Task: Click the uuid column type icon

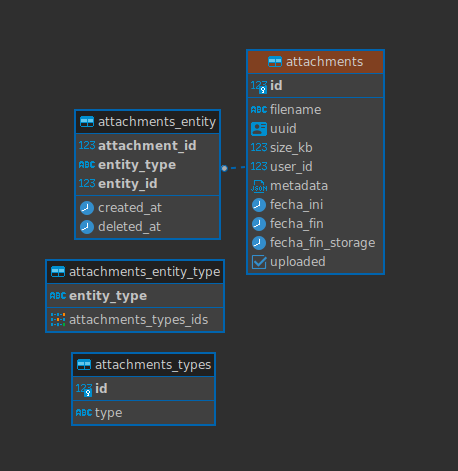Action: click(x=259, y=129)
